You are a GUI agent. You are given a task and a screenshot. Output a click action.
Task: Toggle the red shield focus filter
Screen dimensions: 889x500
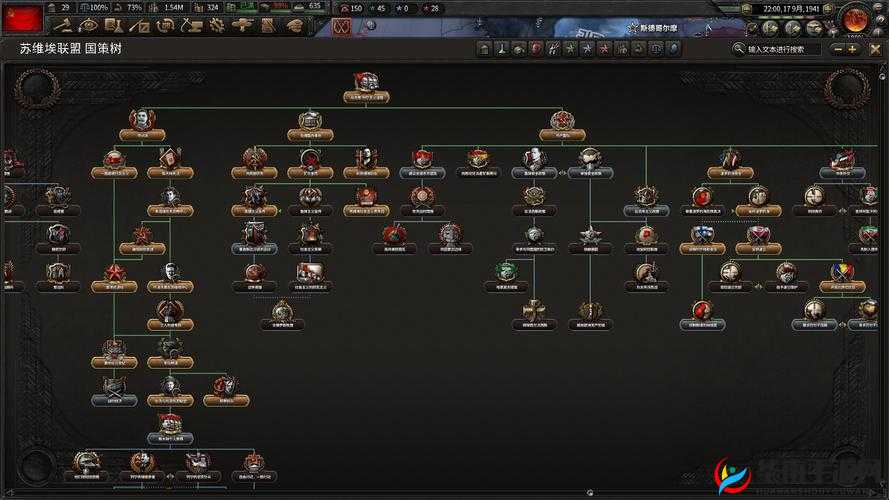[537, 48]
